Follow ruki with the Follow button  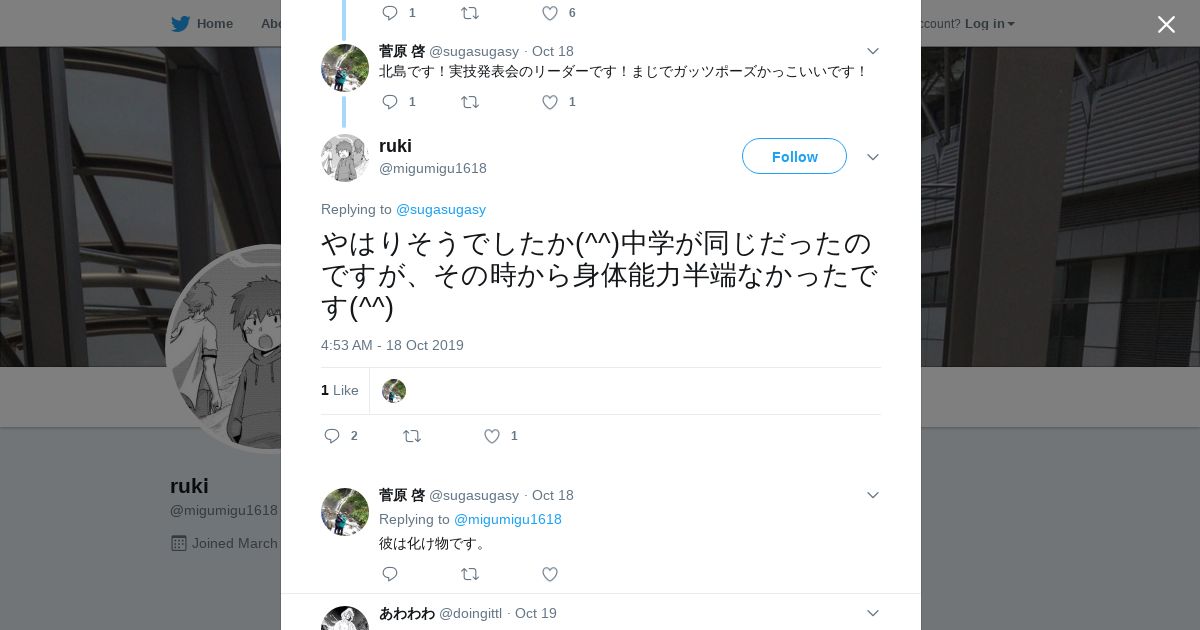(x=794, y=156)
